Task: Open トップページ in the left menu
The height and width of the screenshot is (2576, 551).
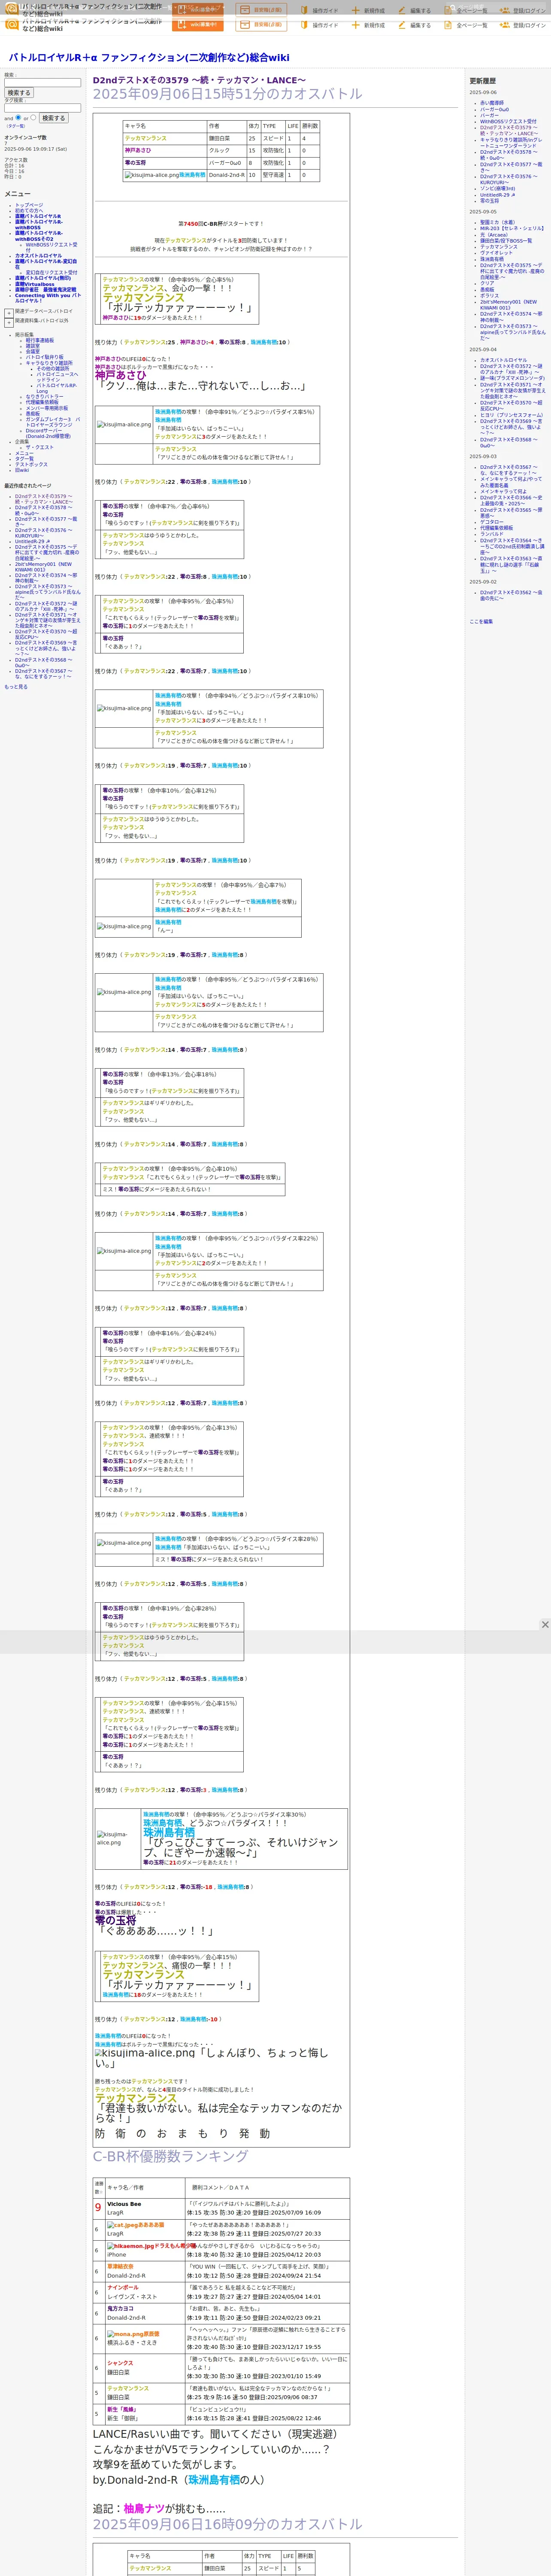Action: (29, 205)
